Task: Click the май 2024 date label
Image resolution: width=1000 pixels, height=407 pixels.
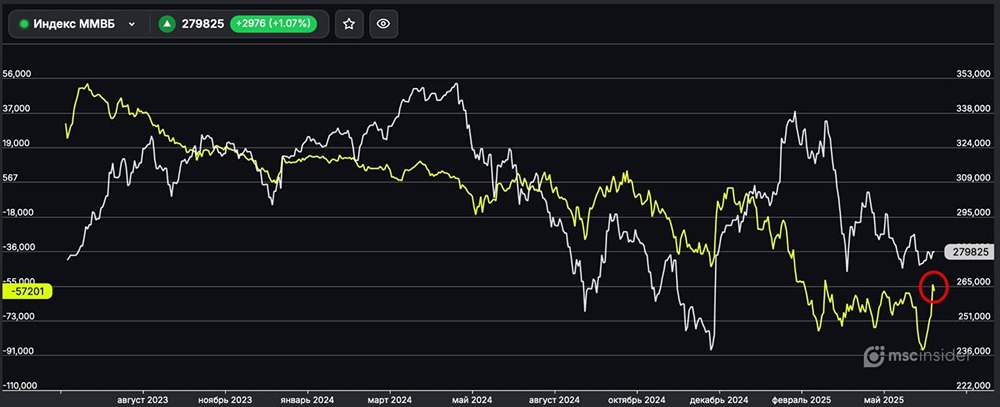Action: (x=472, y=400)
